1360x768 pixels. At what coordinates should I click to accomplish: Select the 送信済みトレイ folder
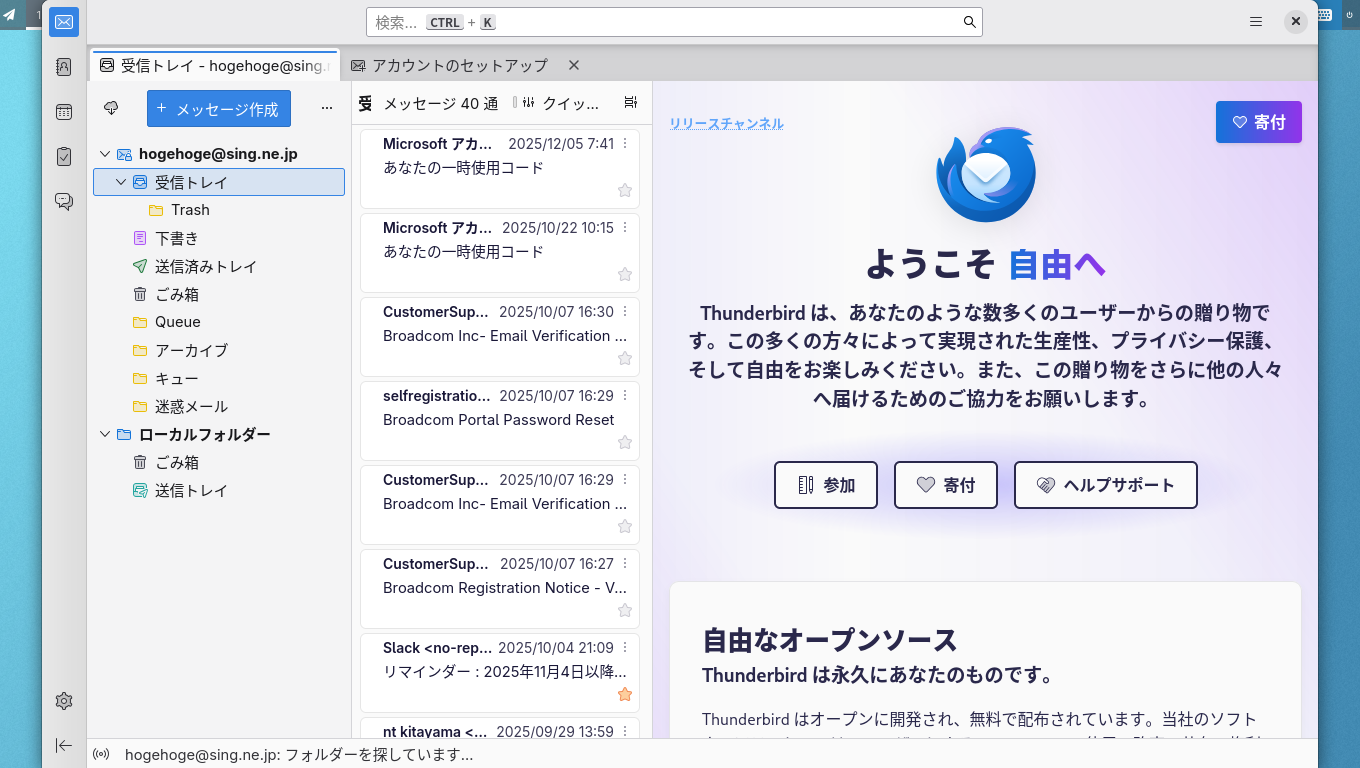[x=219, y=266]
